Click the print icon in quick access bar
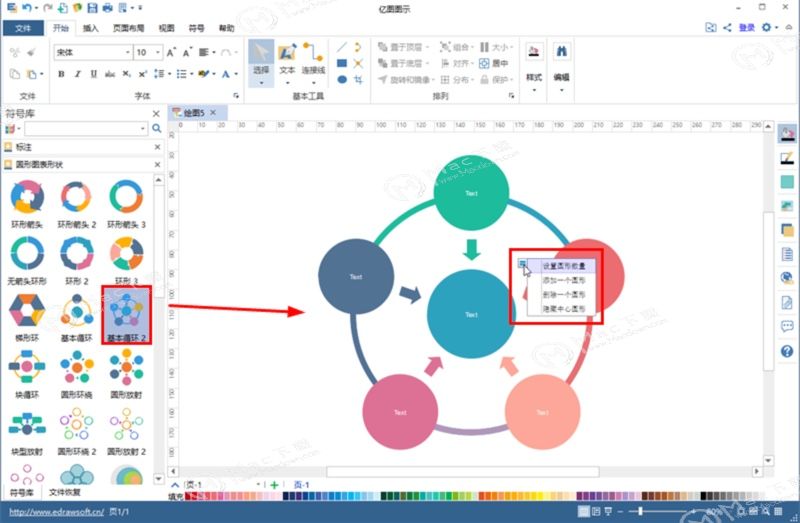The height and width of the screenshot is (523, 800). click(x=108, y=8)
